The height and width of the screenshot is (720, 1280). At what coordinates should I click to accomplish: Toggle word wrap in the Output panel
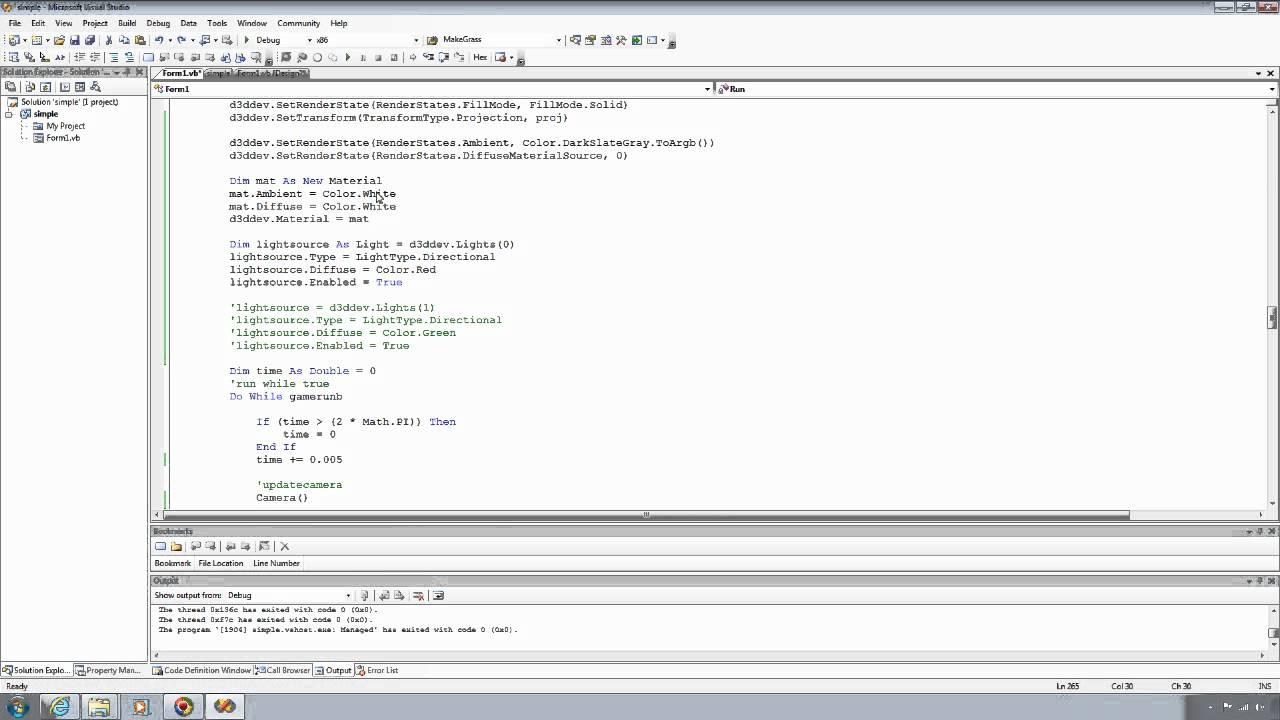[x=438, y=595]
